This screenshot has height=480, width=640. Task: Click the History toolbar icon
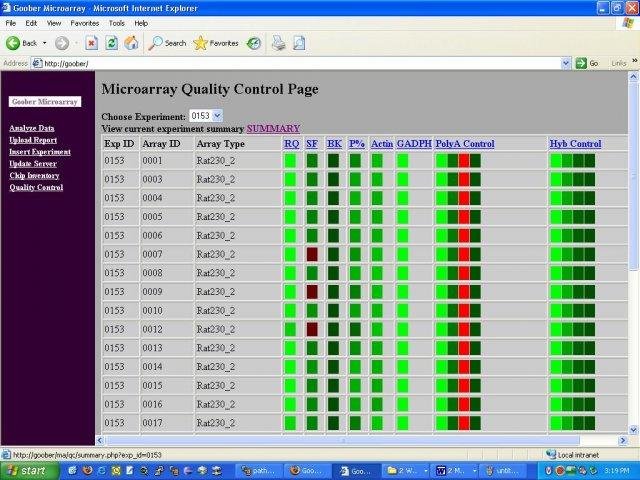(254, 43)
